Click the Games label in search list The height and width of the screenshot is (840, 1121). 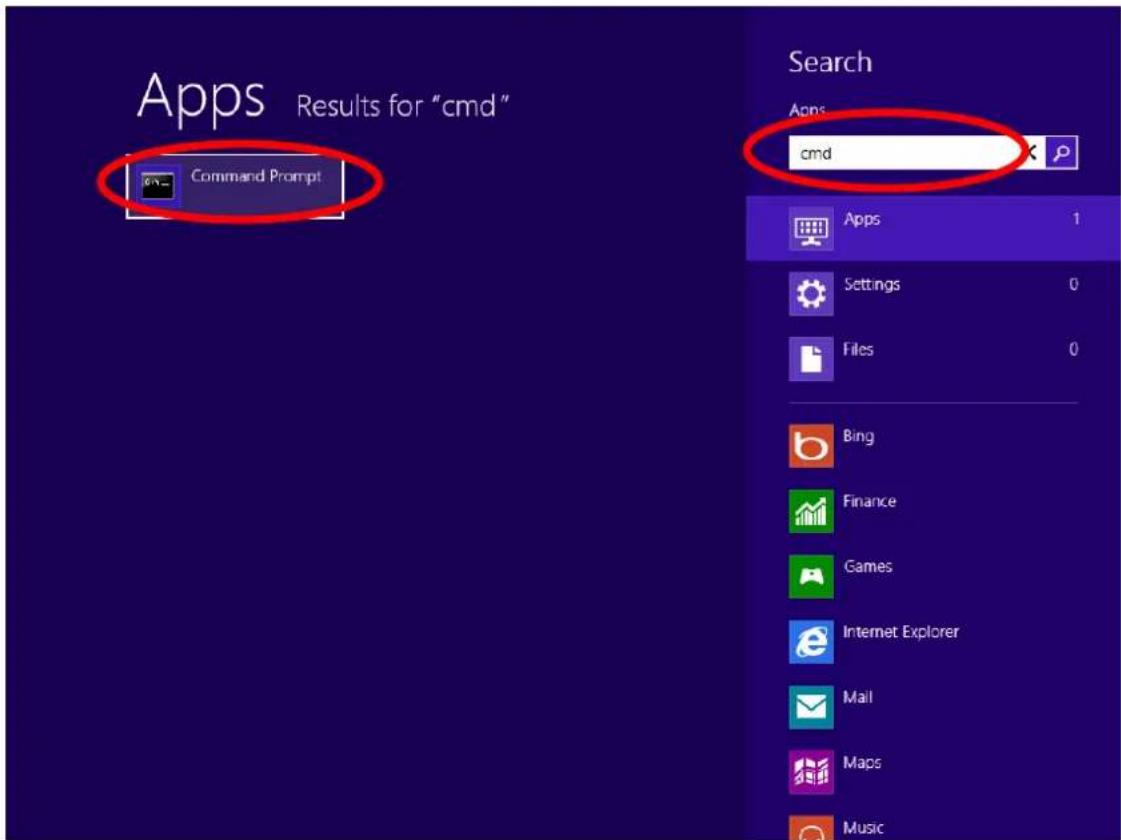click(x=868, y=566)
